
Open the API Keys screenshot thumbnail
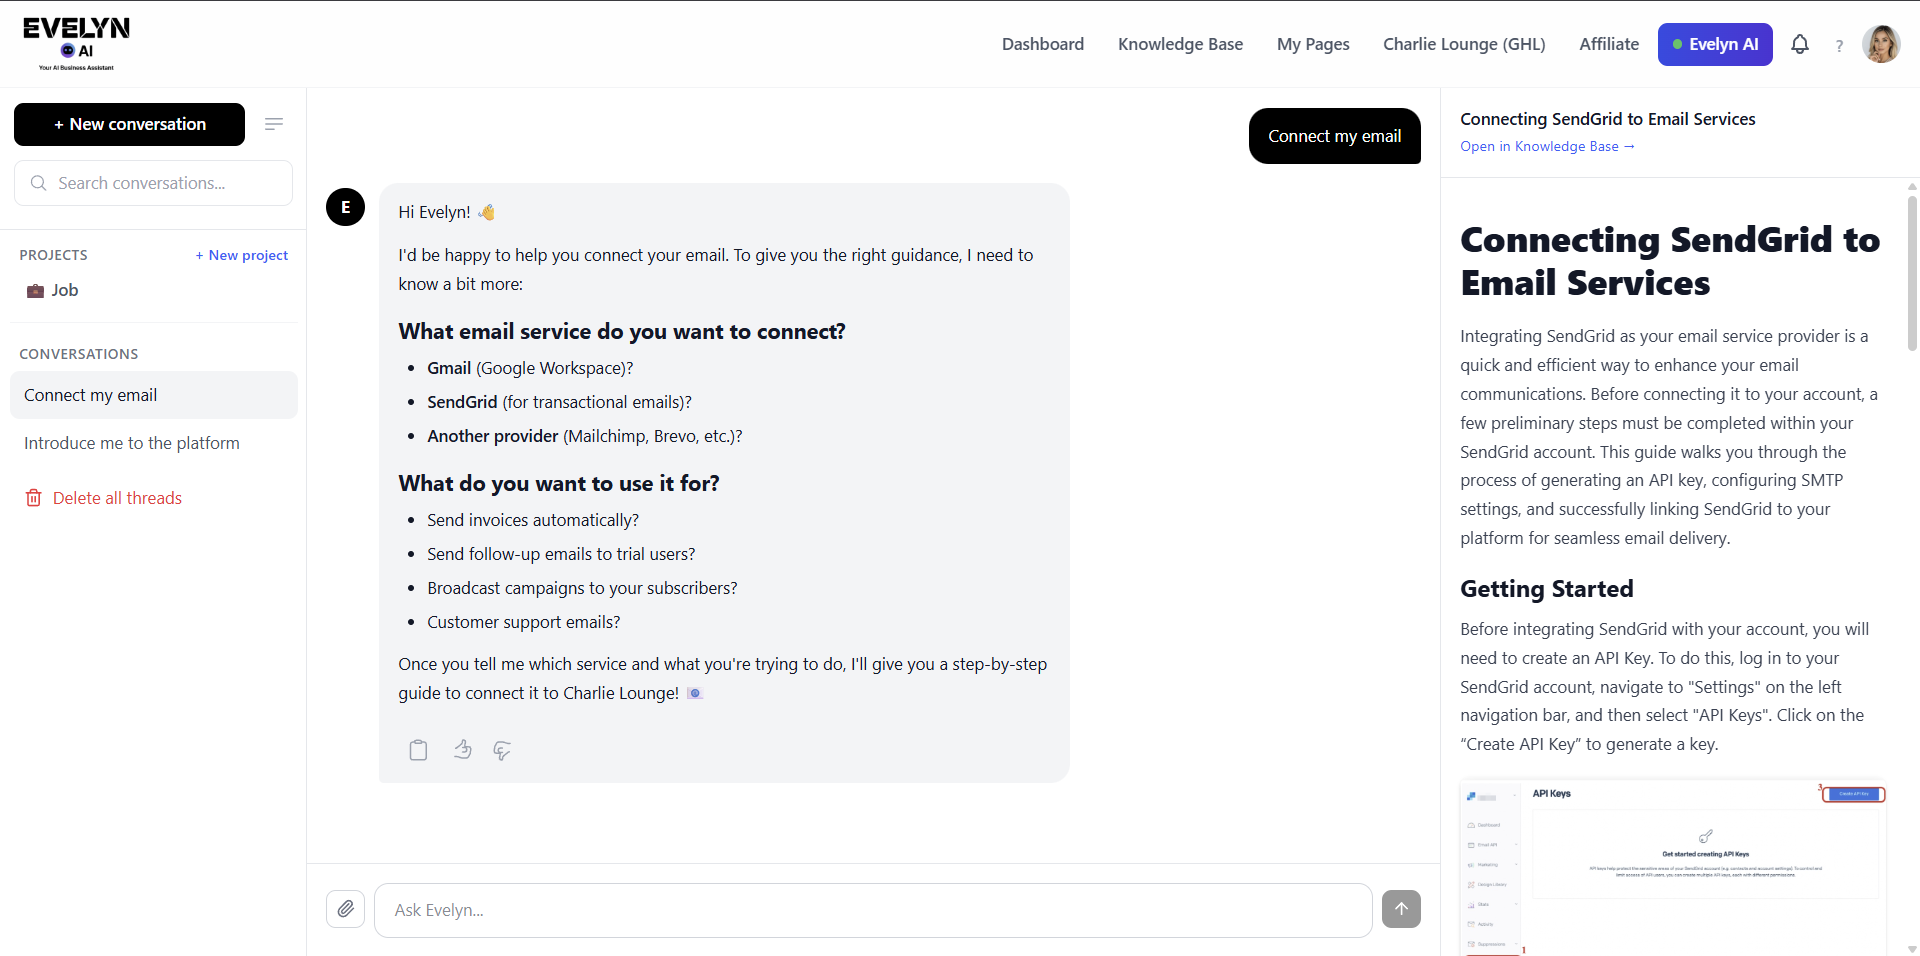[x=1673, y=867]
